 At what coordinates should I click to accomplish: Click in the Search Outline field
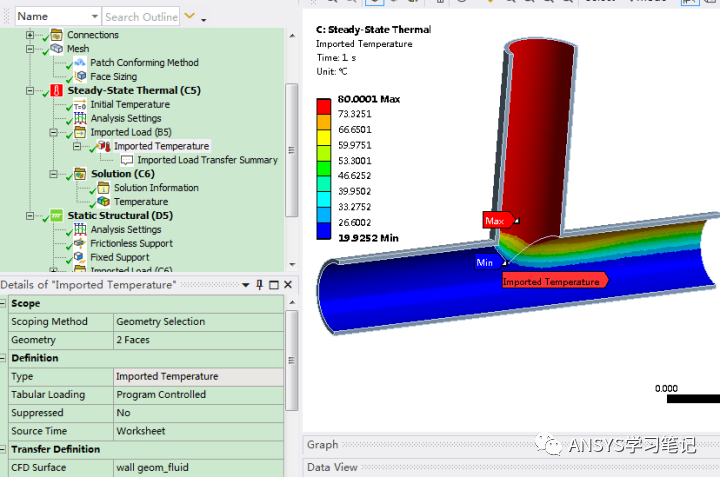coord(140,17)
